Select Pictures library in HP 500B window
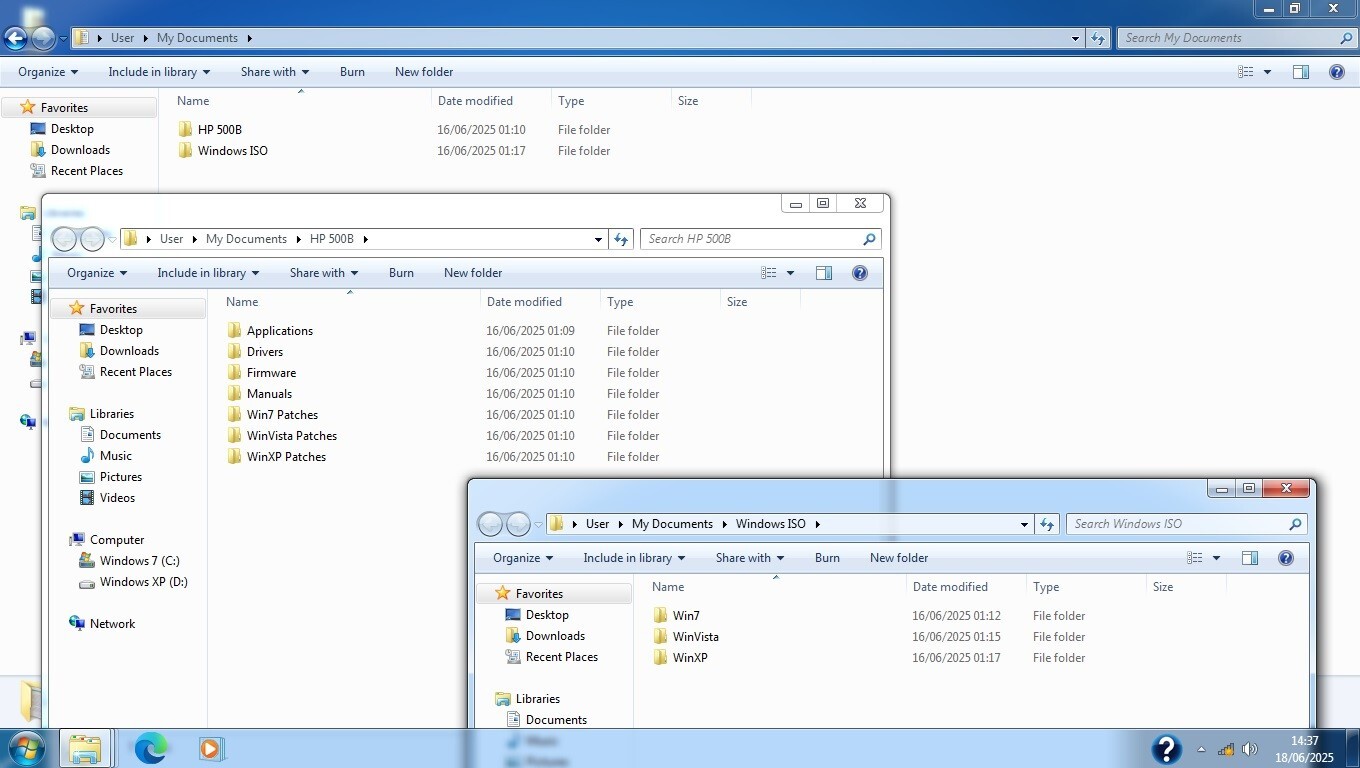Image resolution: width=1360 pixels, height=768 pixels. 111,477
